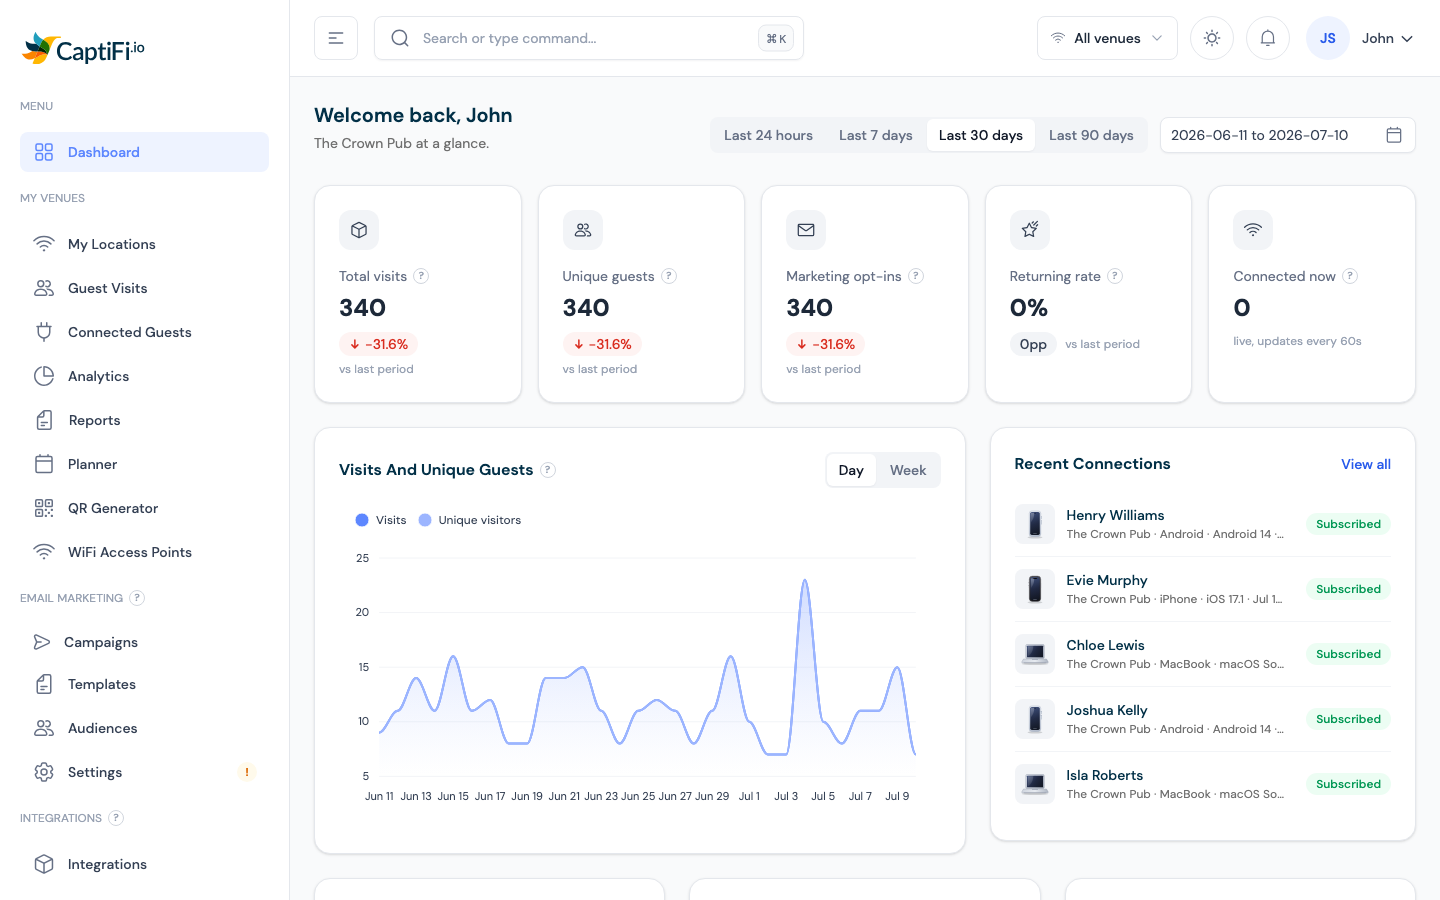
Task: Click the JS user avatar
Action: click(1328, 38)
